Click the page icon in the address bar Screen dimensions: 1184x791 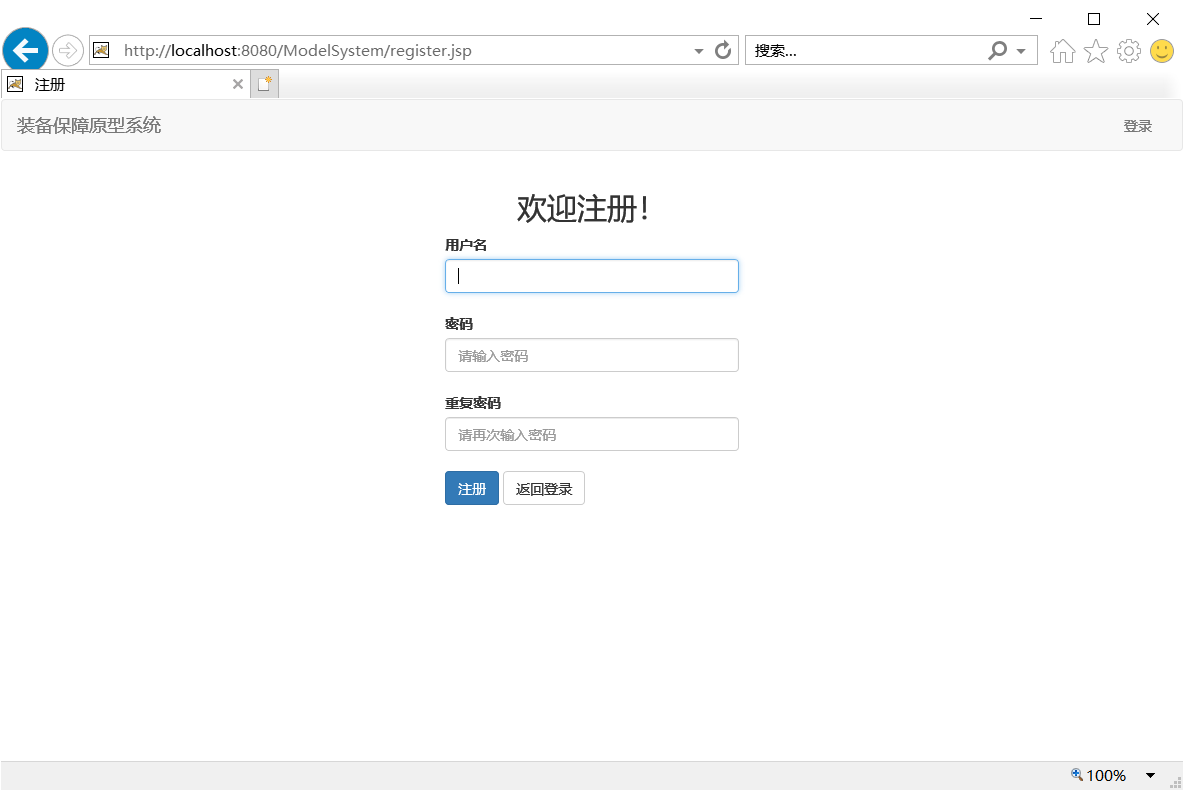(101, 49)
